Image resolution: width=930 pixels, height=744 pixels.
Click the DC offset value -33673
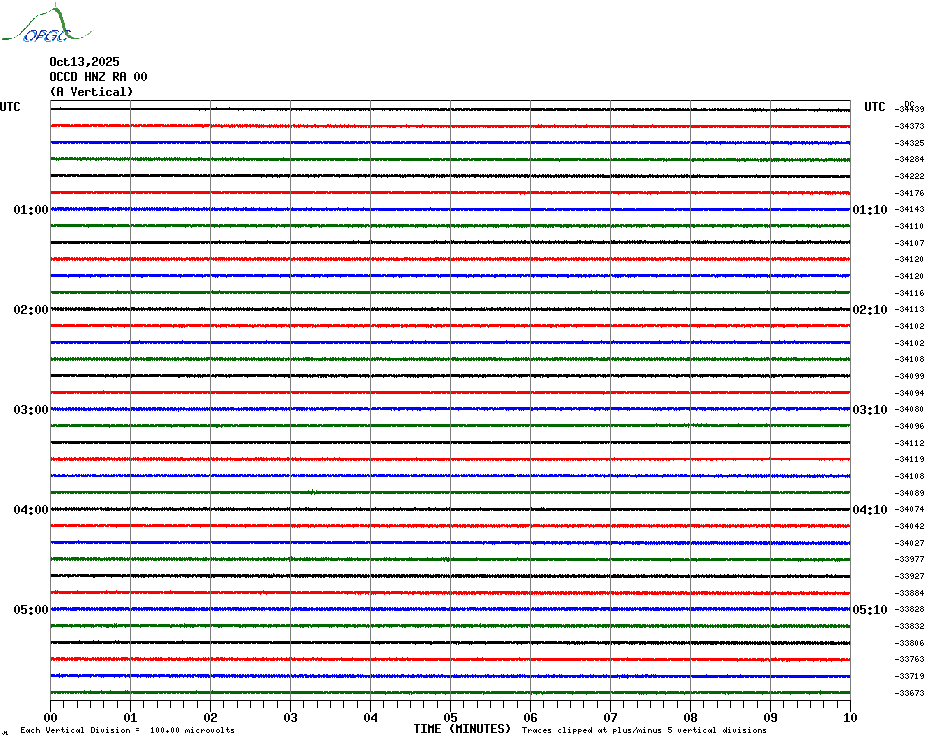pyautogui.click(x=910, y=693)
